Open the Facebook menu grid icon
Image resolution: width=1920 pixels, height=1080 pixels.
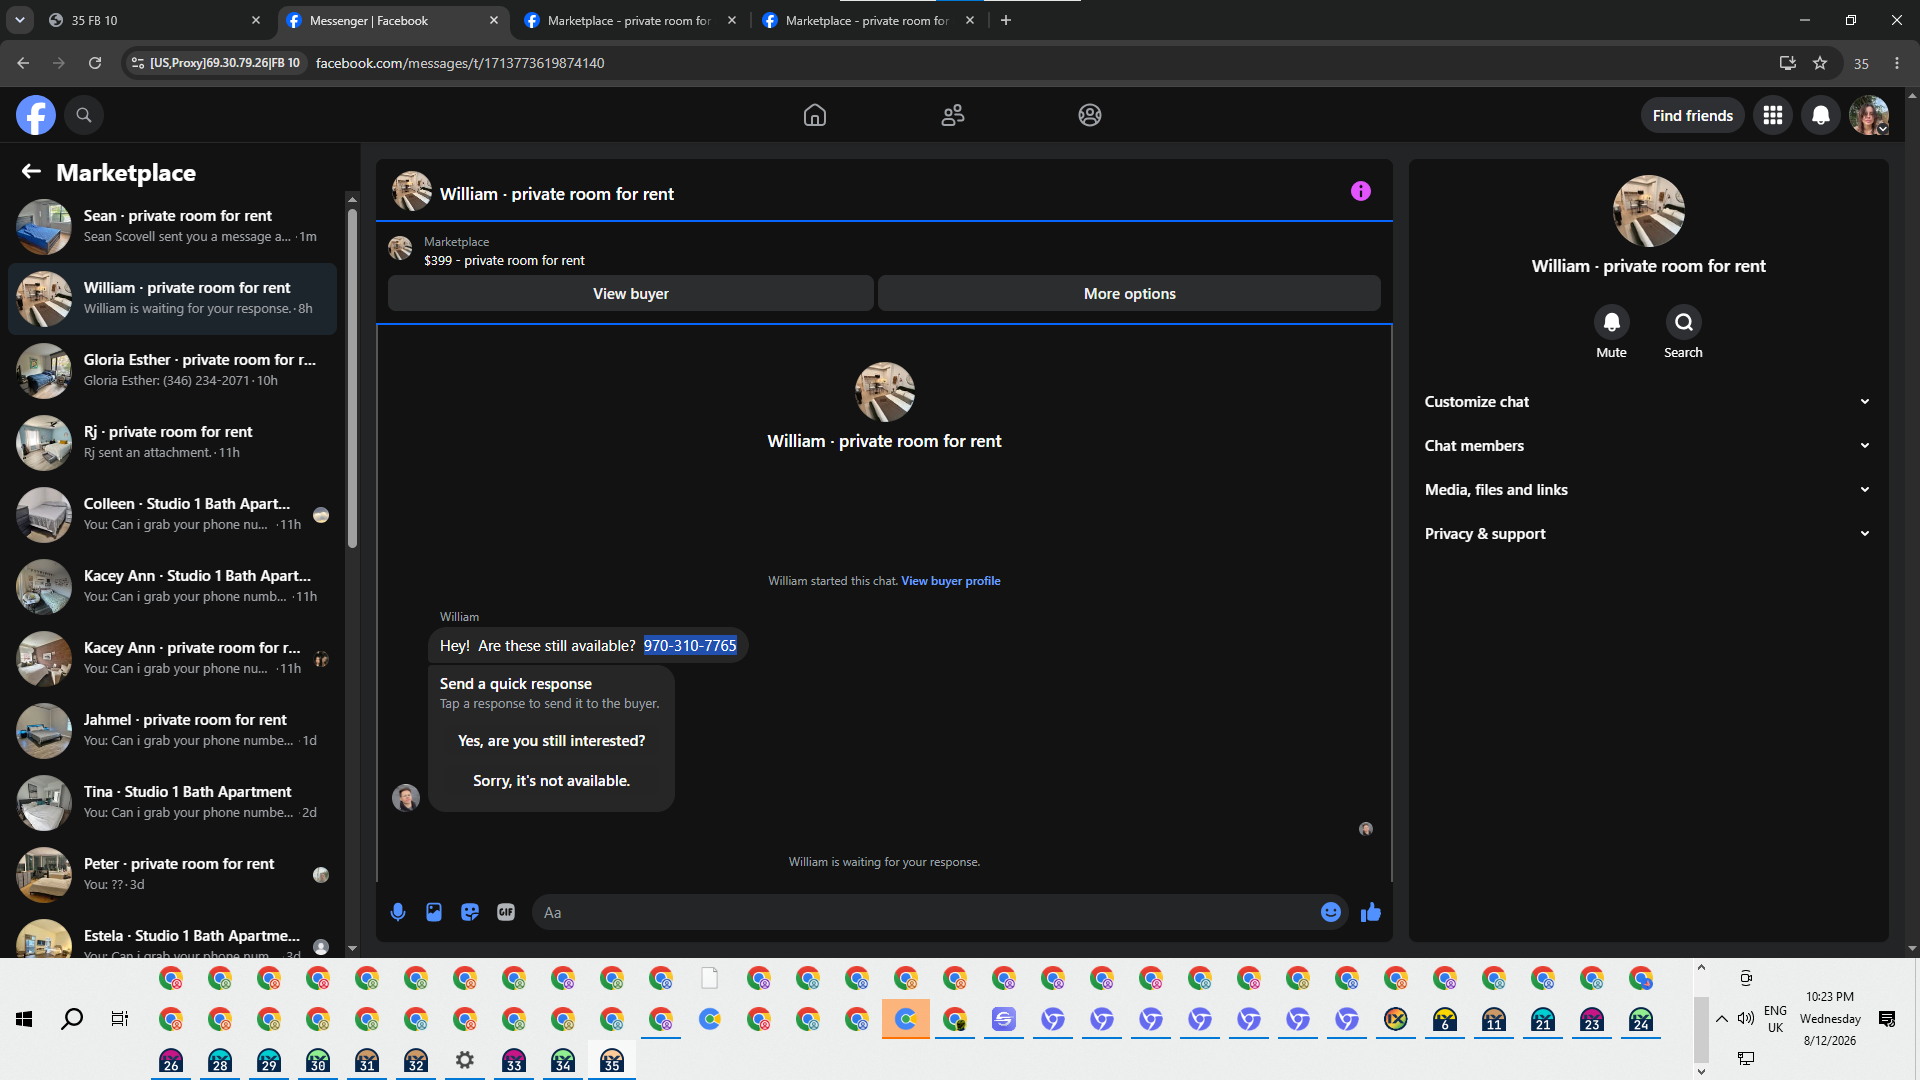tap(1773, 115)
